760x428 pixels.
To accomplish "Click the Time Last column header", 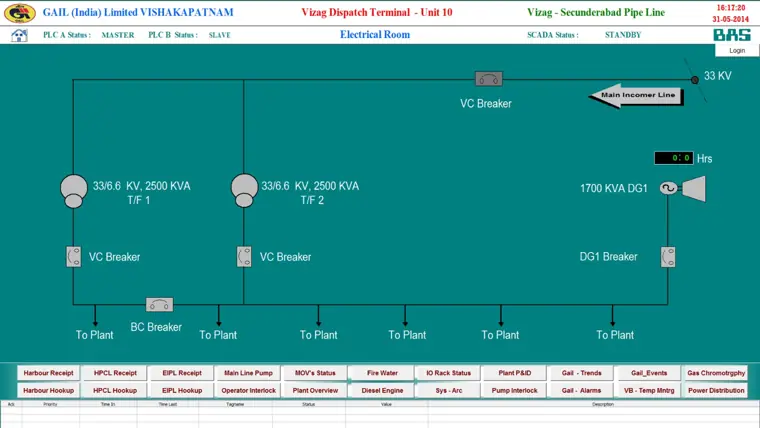I will click(168, 404).
